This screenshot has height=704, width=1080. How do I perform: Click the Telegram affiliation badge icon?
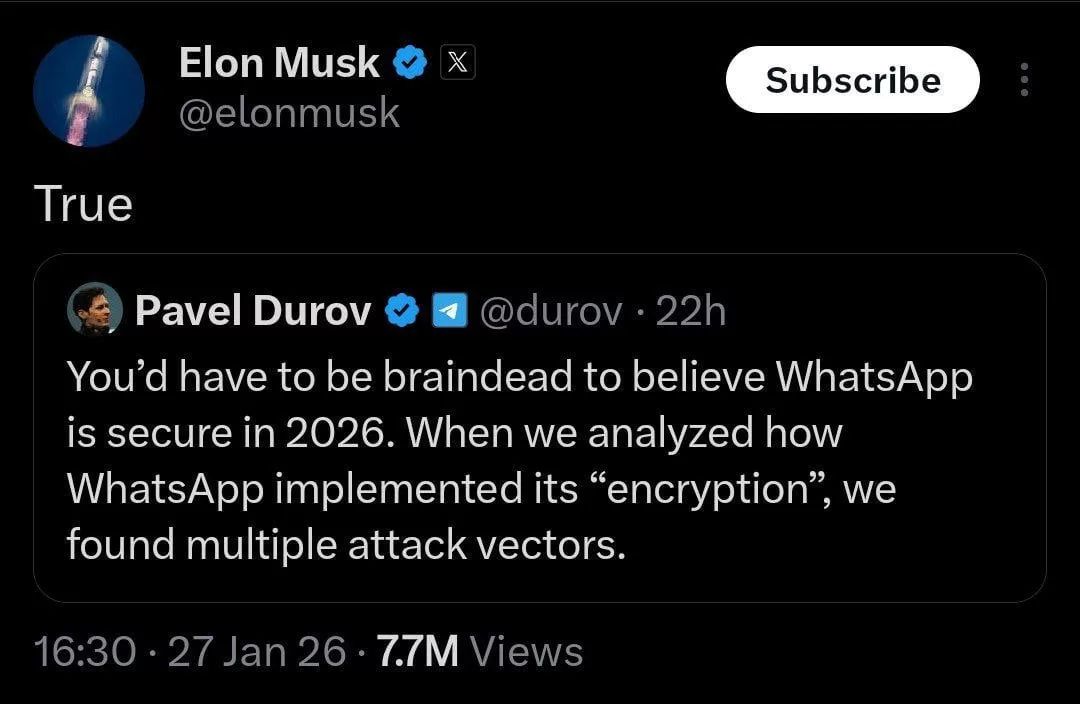click(x=447, y=312)
